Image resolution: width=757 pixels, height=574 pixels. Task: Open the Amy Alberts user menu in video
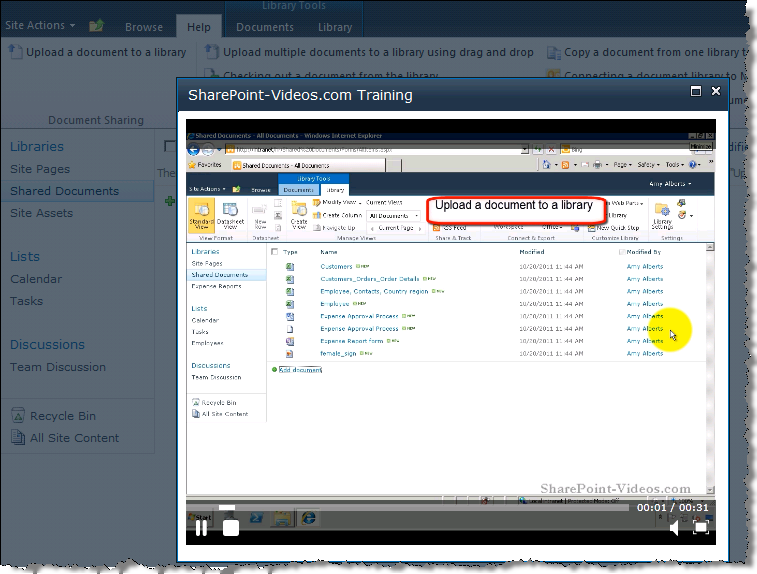(670, 184)
